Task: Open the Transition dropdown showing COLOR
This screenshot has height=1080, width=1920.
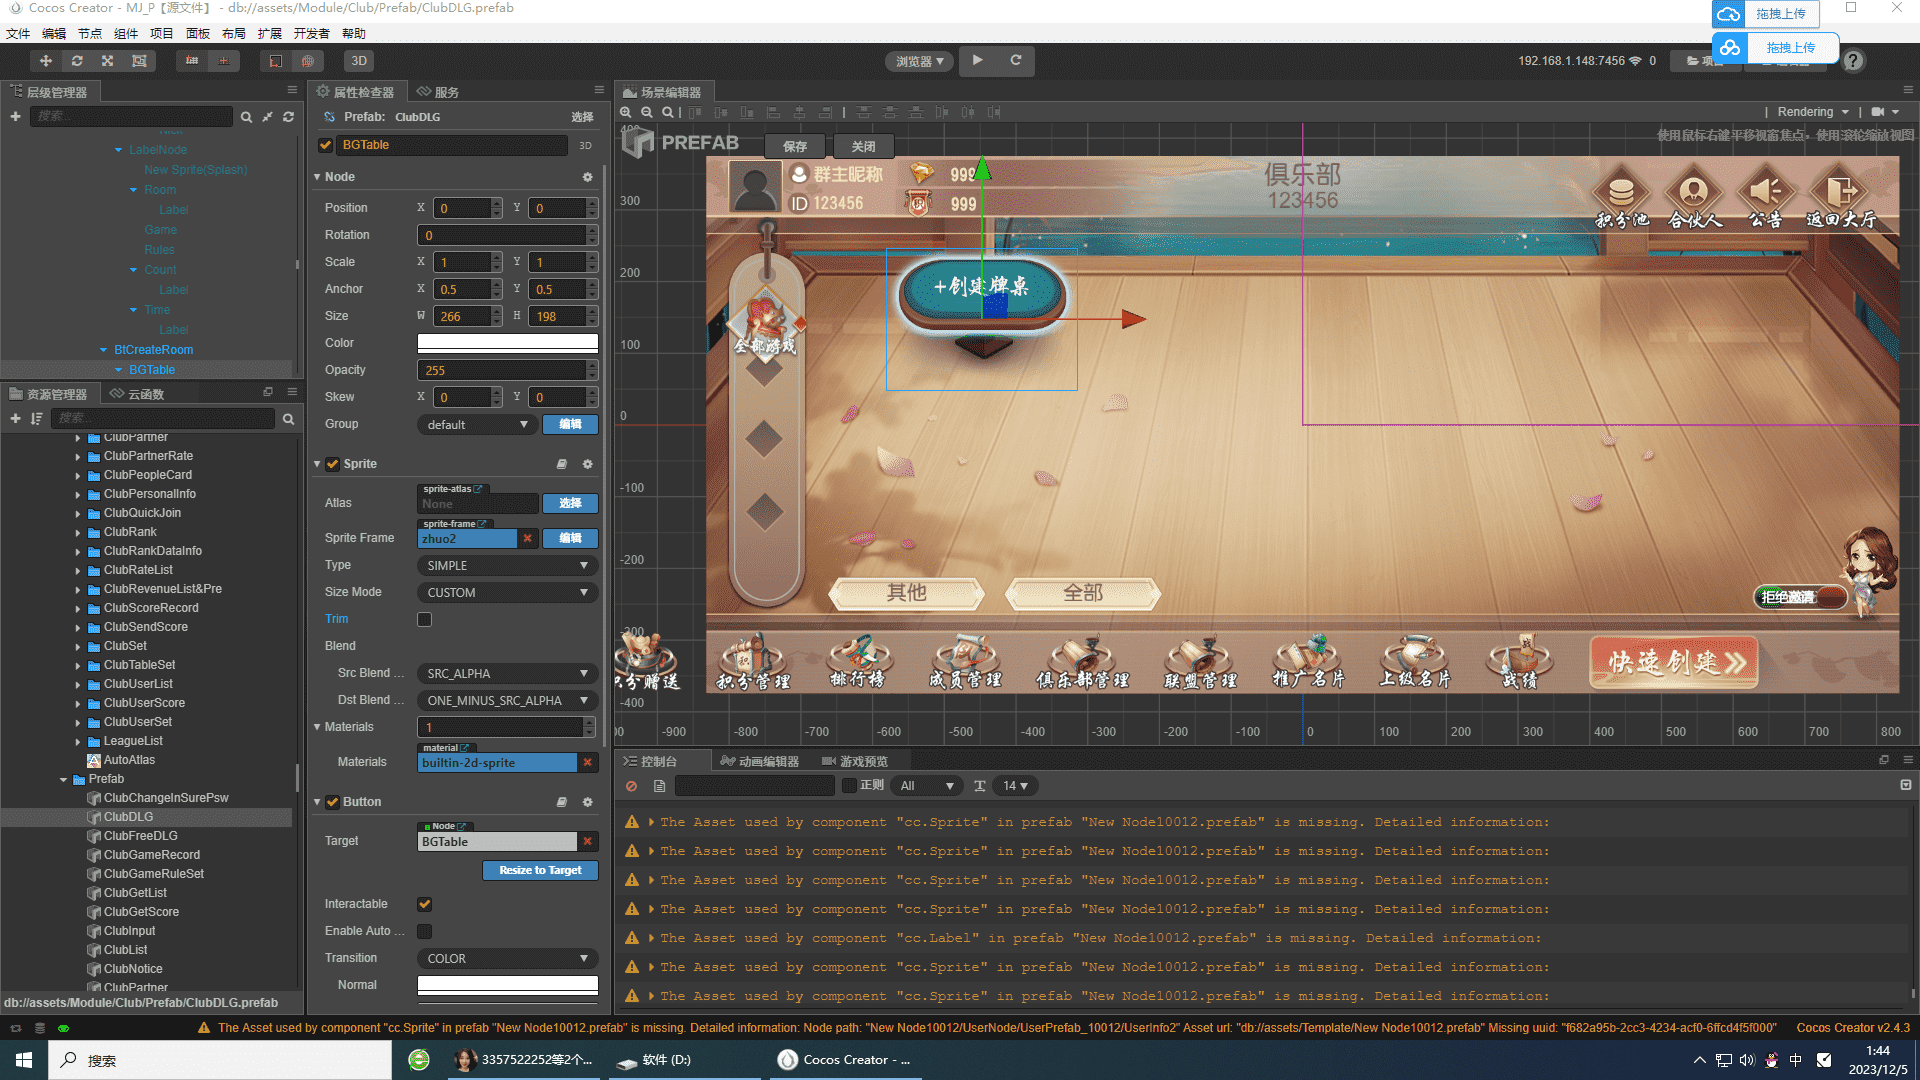Action: point(505,957)
